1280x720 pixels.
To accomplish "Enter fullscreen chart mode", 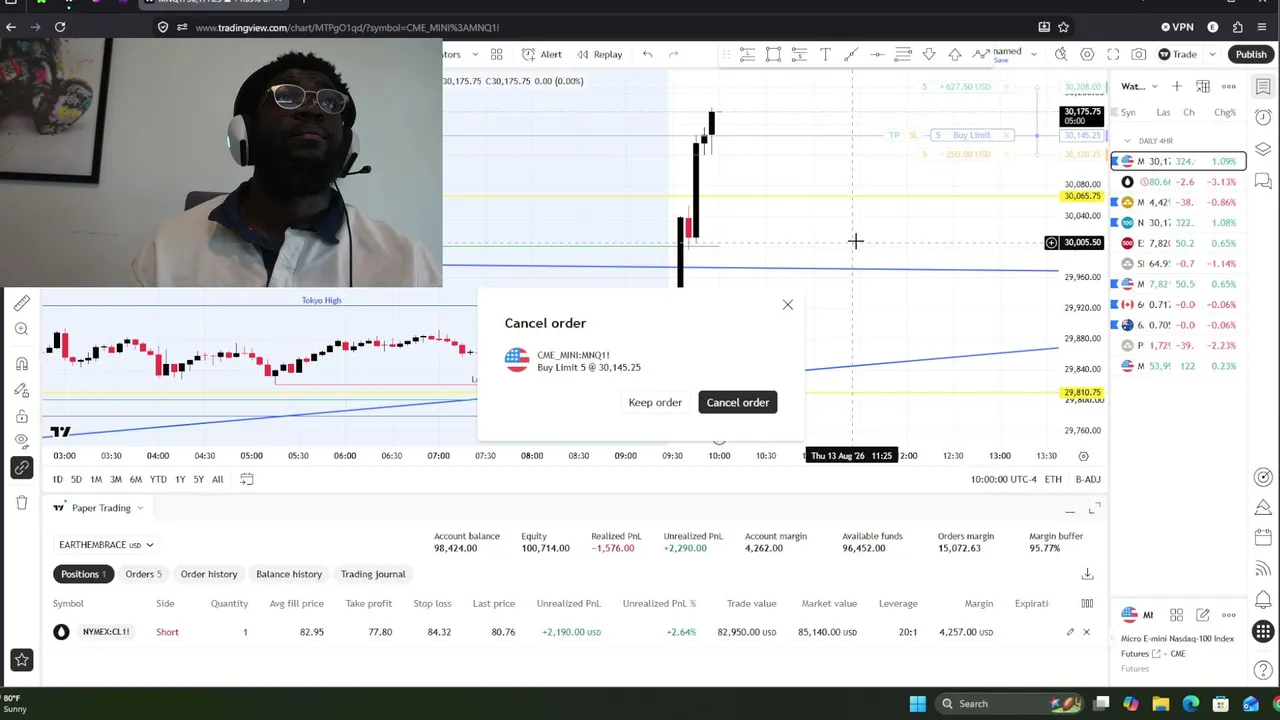I will tap(1113, 54).
